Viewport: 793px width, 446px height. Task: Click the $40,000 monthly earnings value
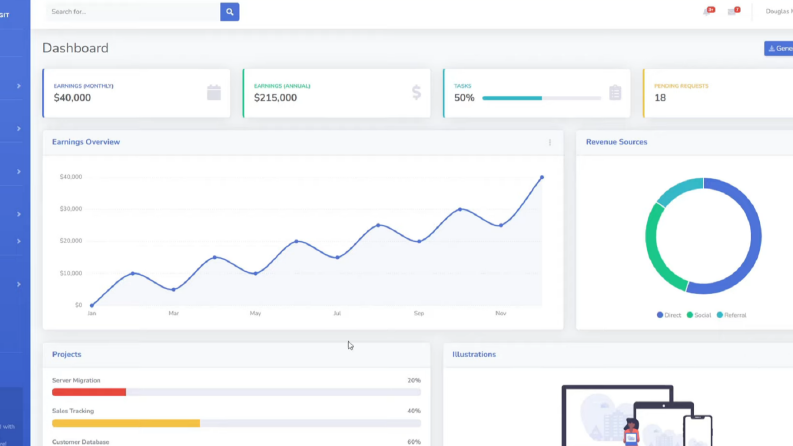pyautogui.click(x=72, y=98)
